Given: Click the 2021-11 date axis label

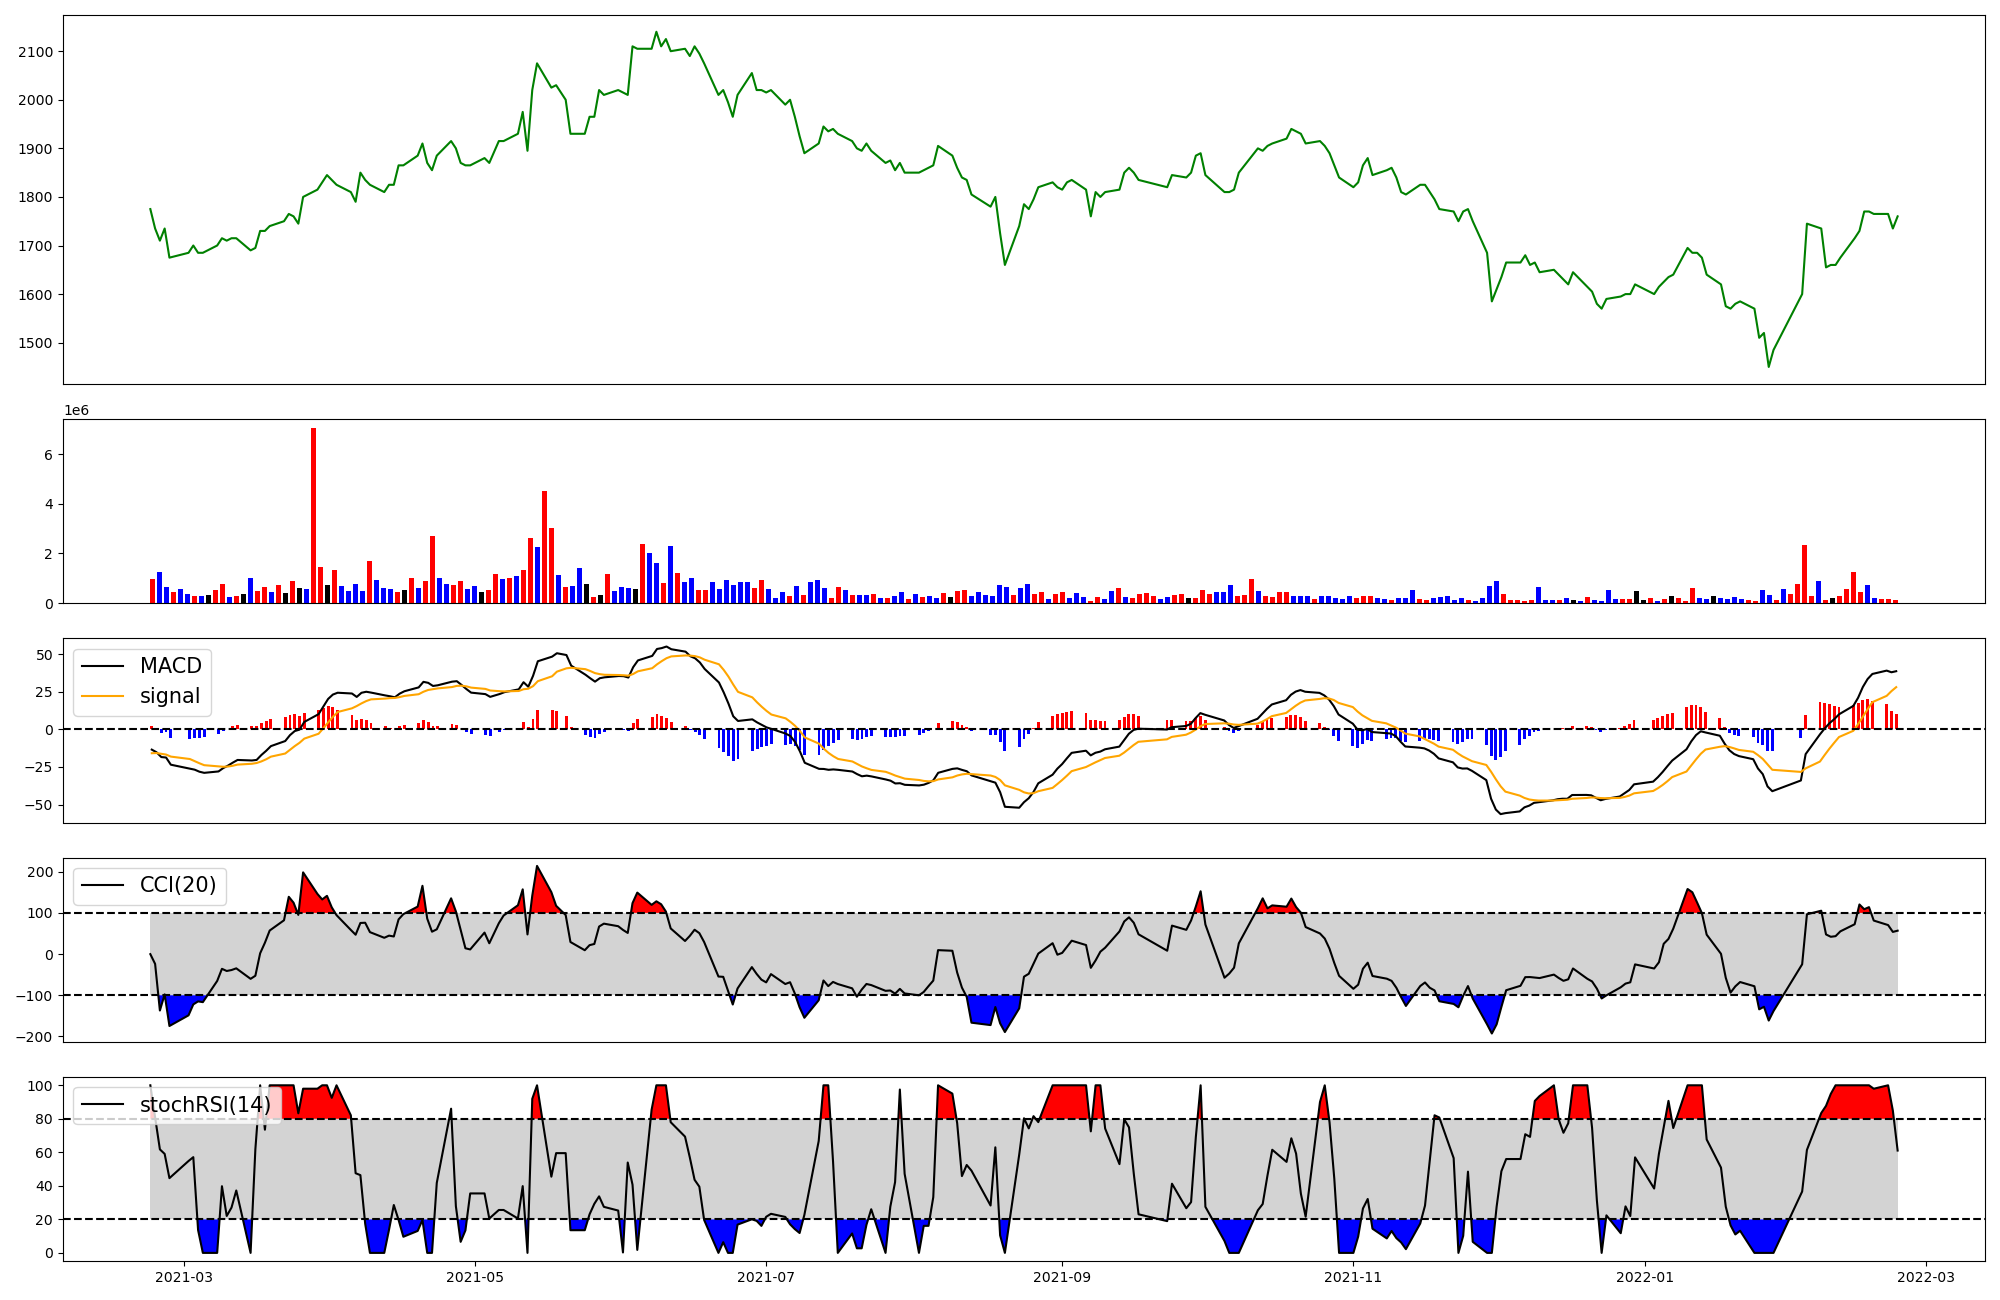Looking at the screenshot, I should pyautogui.click(x=1352, y=1276).
